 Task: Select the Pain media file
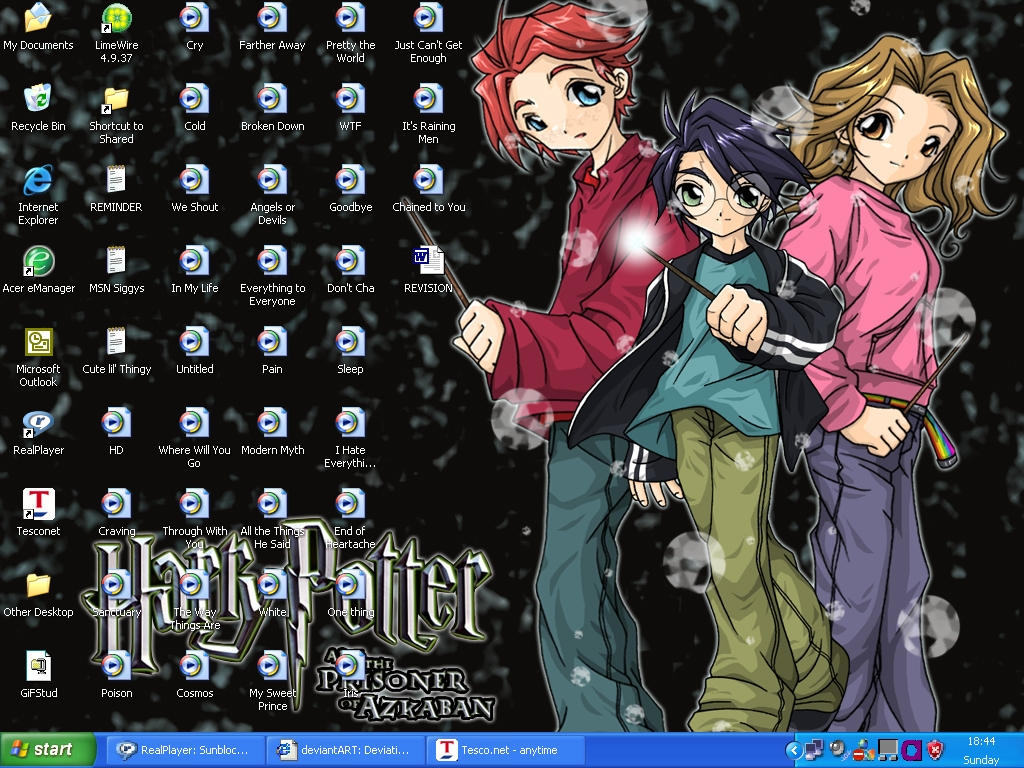(272, 342)
